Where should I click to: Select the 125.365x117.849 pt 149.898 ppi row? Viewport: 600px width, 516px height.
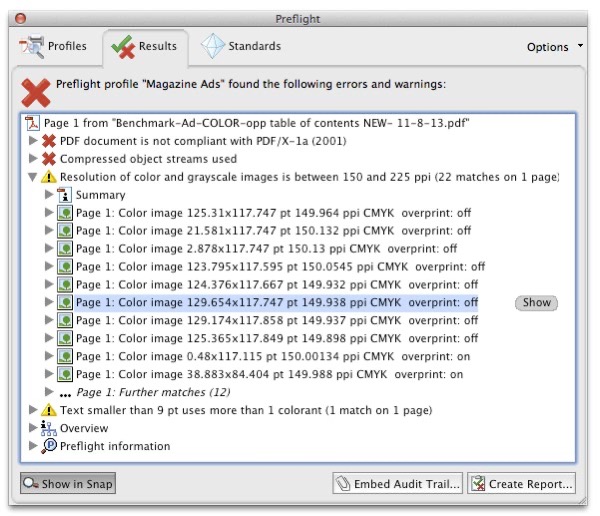pyautogui.click(x=277, y=338)
